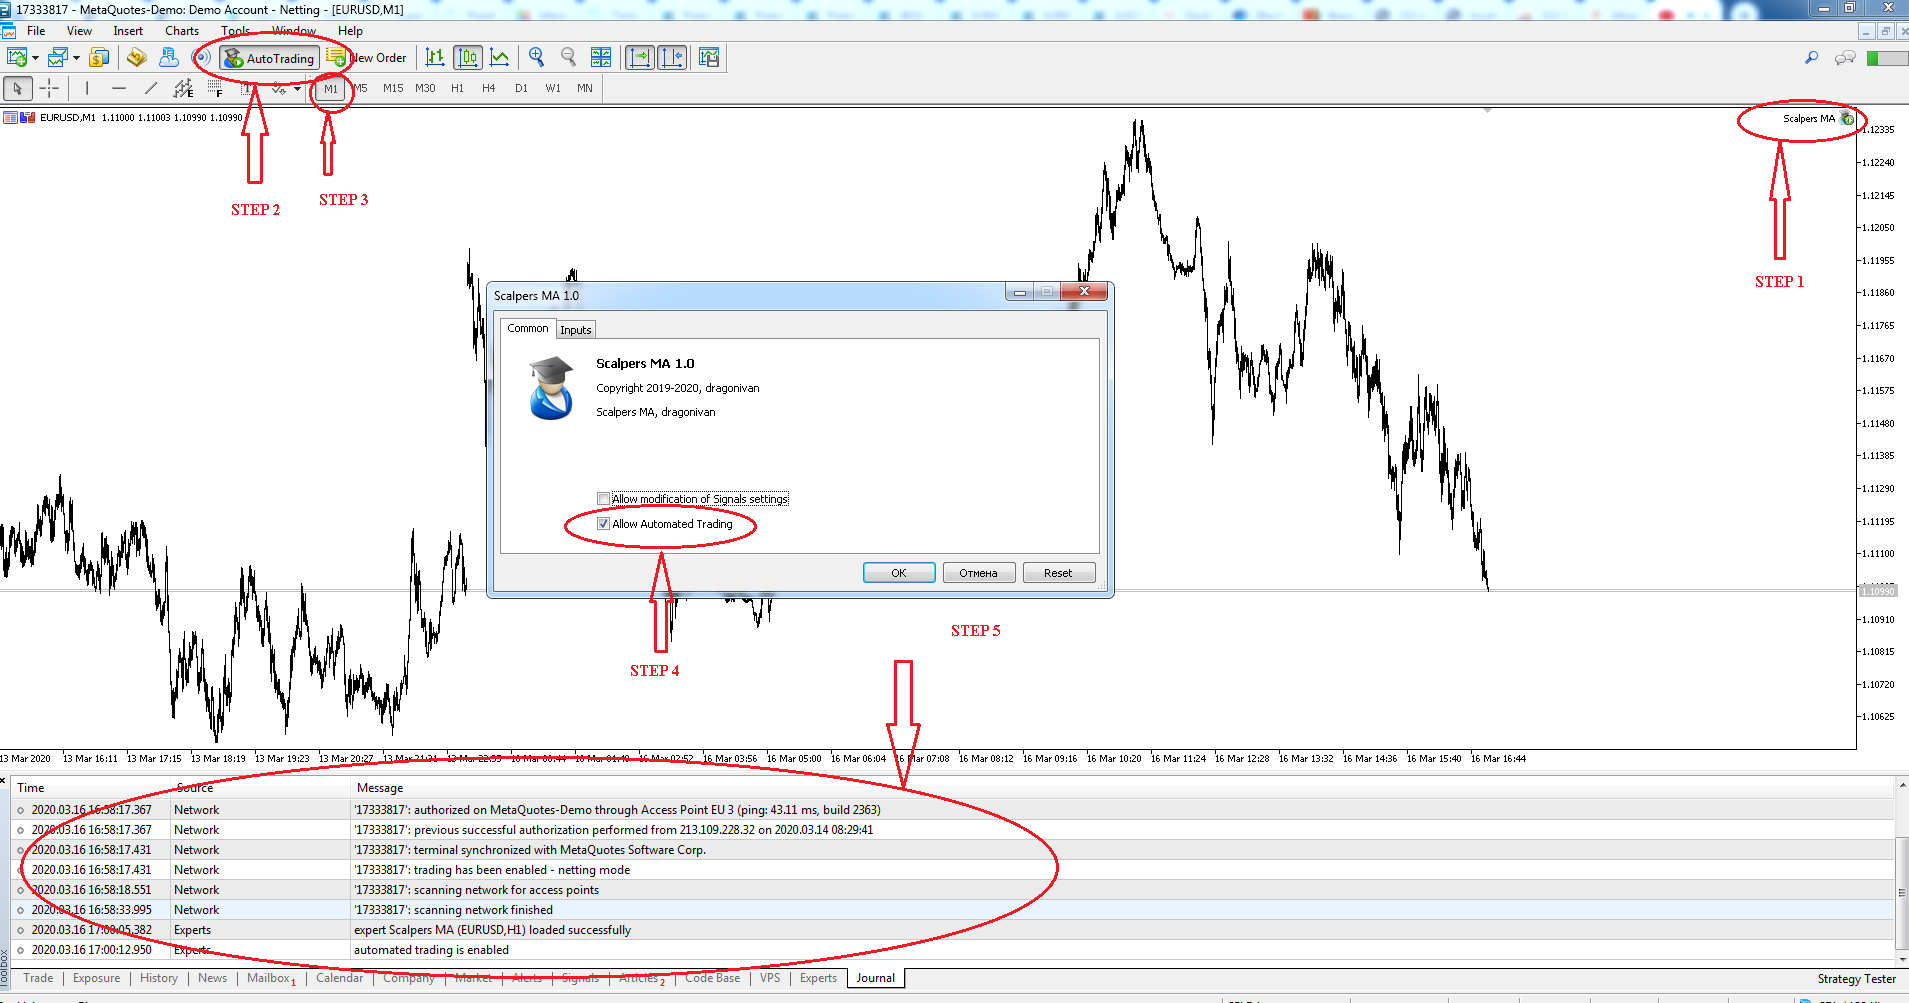Image resolution: width=1909 pixels, height=1003 pixels.
Task: Switch chart to bar chart
Action: (x=435, y=58)
